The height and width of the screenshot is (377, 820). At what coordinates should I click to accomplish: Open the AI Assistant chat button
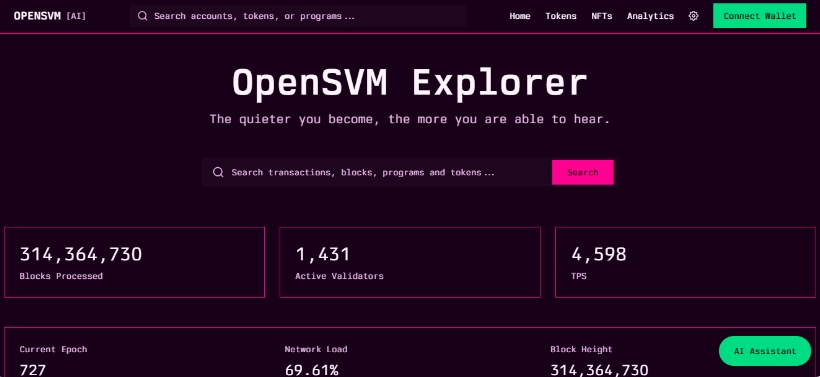[x=765, y=351]
